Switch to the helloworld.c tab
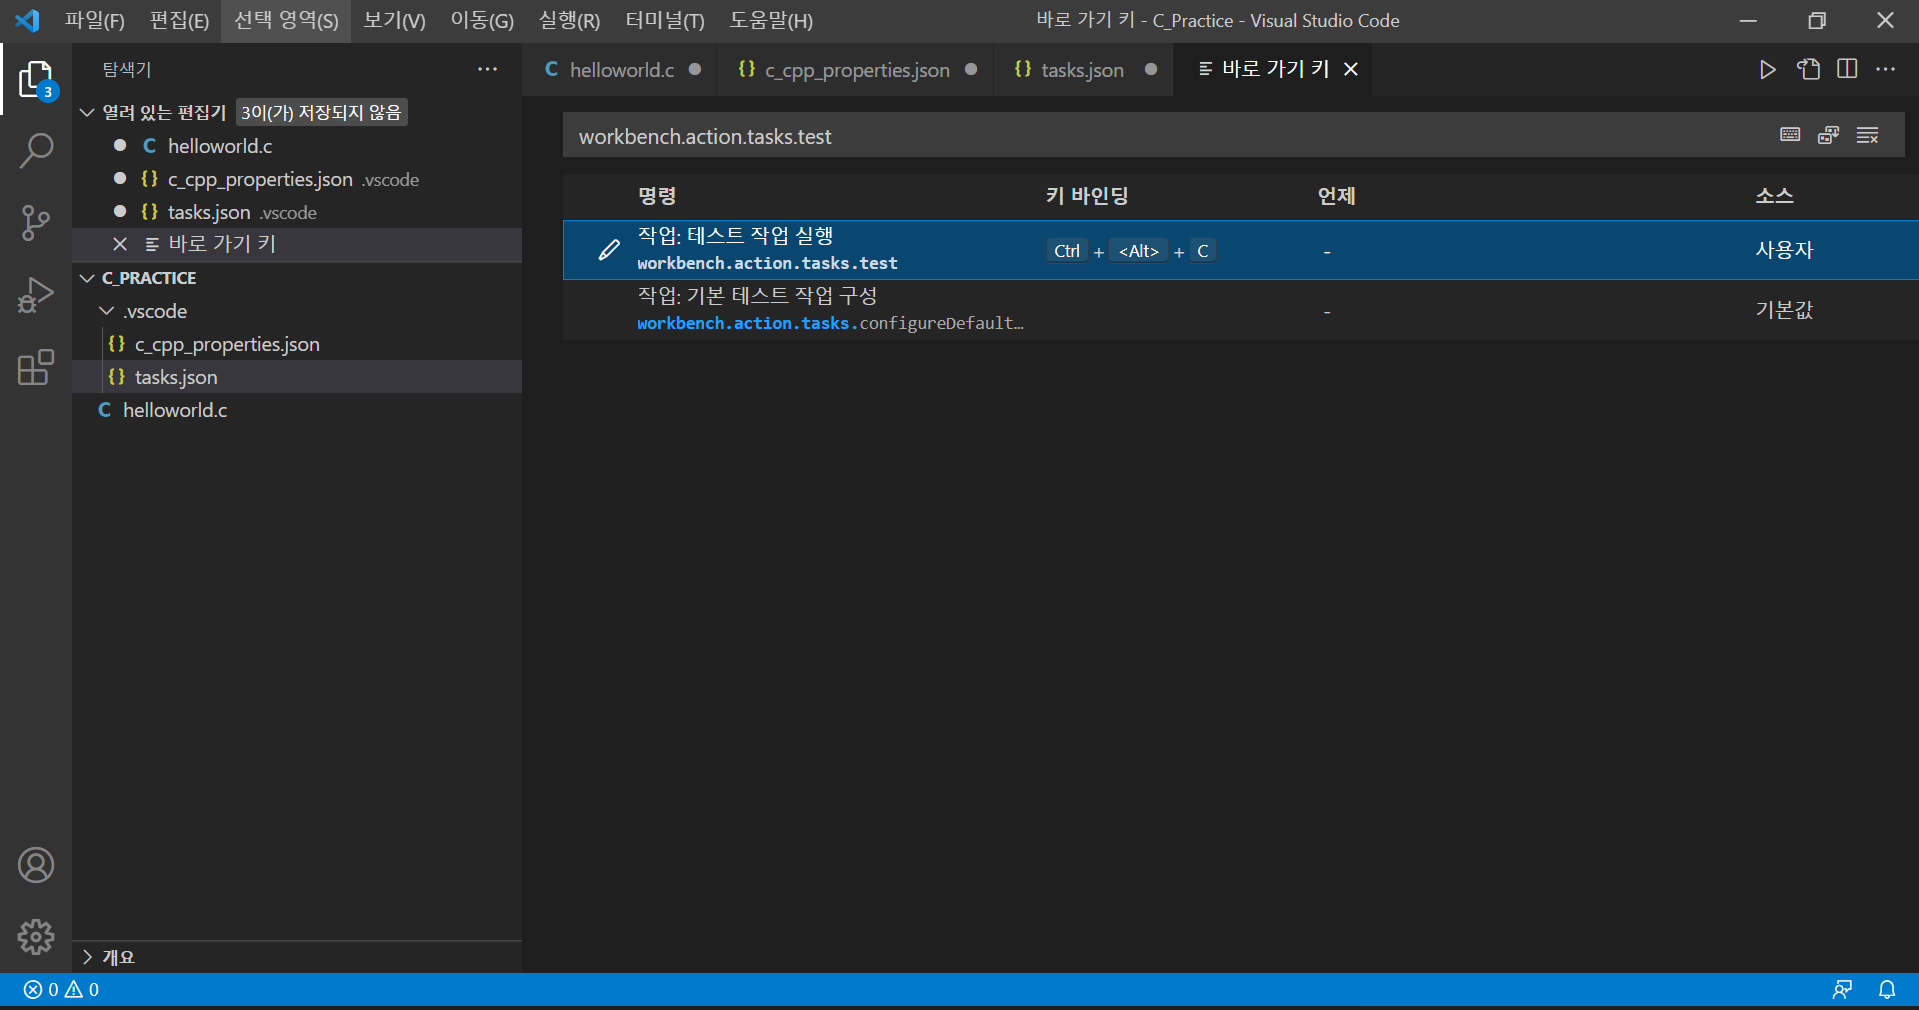Viewport: 1919px width, 1010px height. coord(621,69)
